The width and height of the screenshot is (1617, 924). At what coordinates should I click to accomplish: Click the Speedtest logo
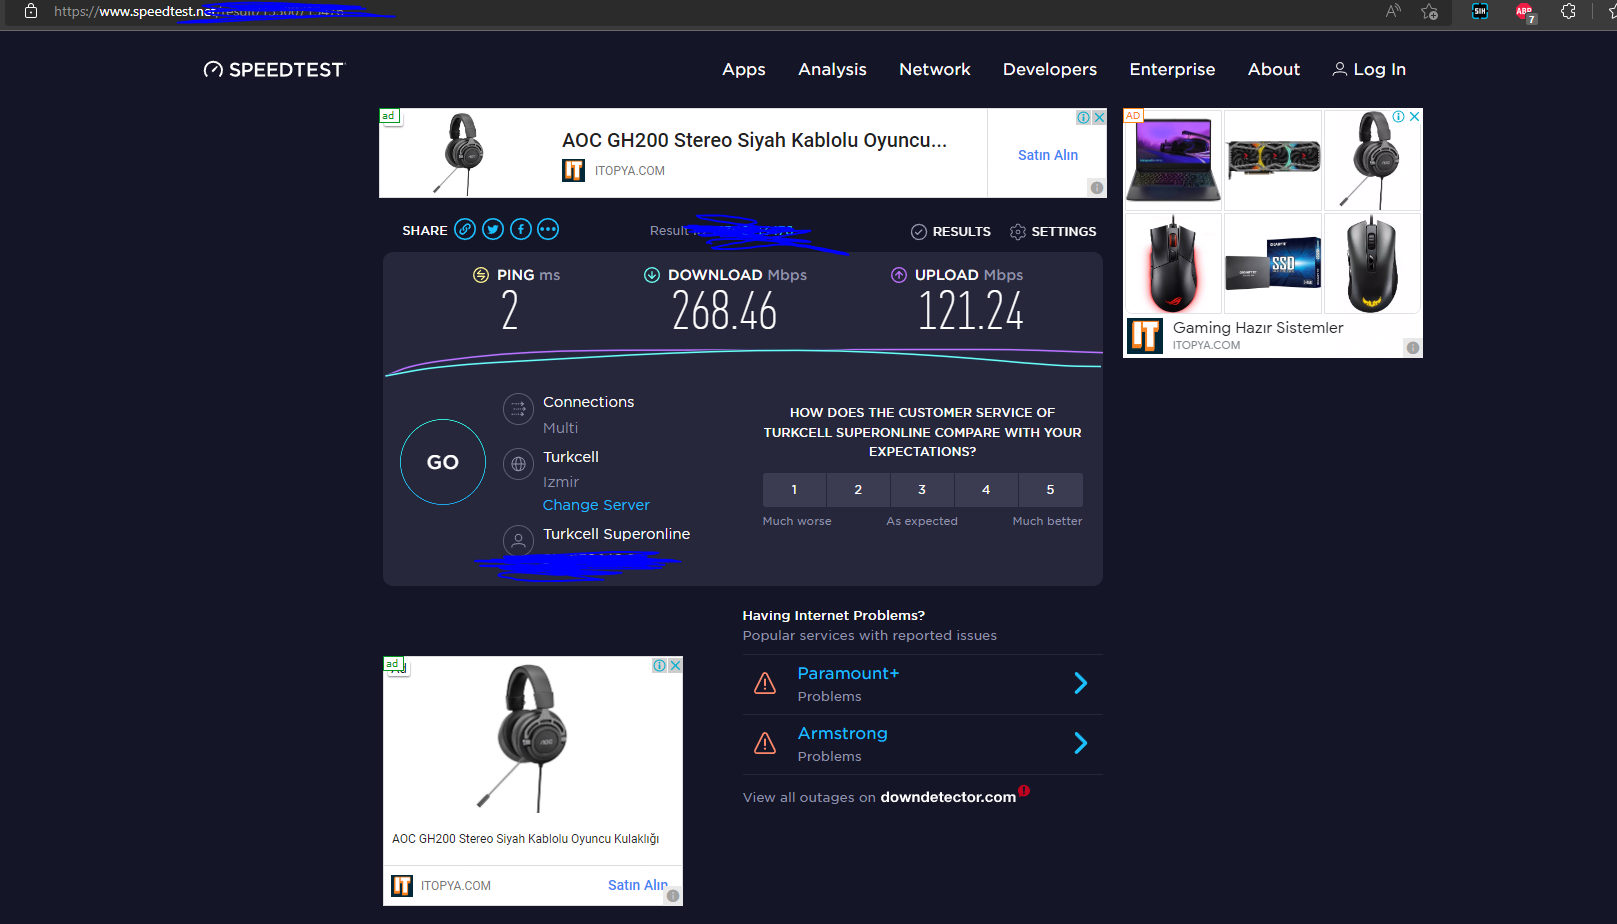click(273, 69)
